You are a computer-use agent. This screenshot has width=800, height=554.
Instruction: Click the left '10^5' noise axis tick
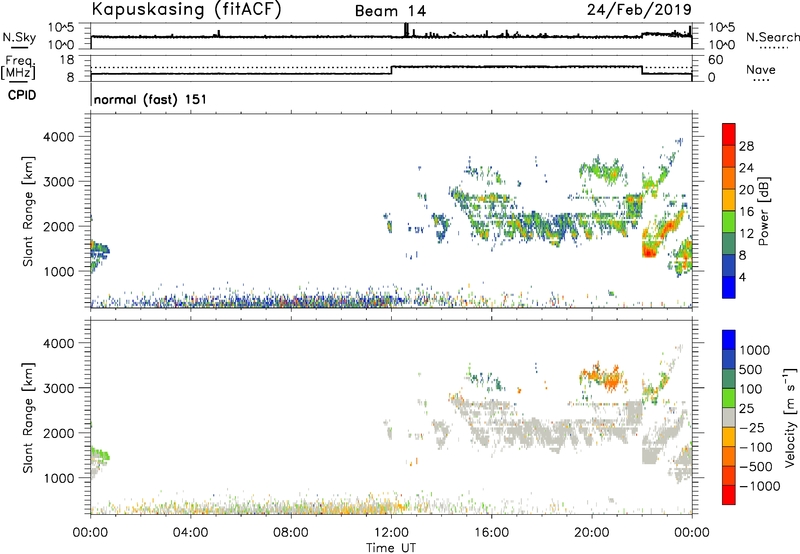point(61,28)
